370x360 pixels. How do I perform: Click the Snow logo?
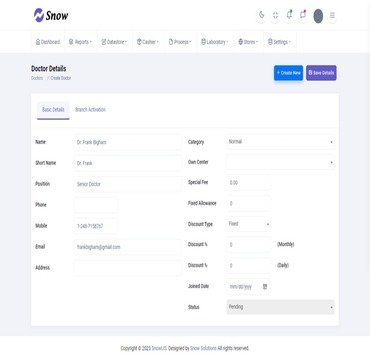click(x=51, y=15)
